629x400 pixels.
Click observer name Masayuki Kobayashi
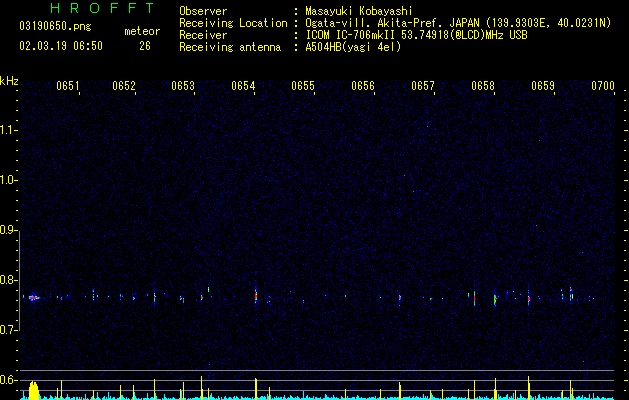(359, 11)
